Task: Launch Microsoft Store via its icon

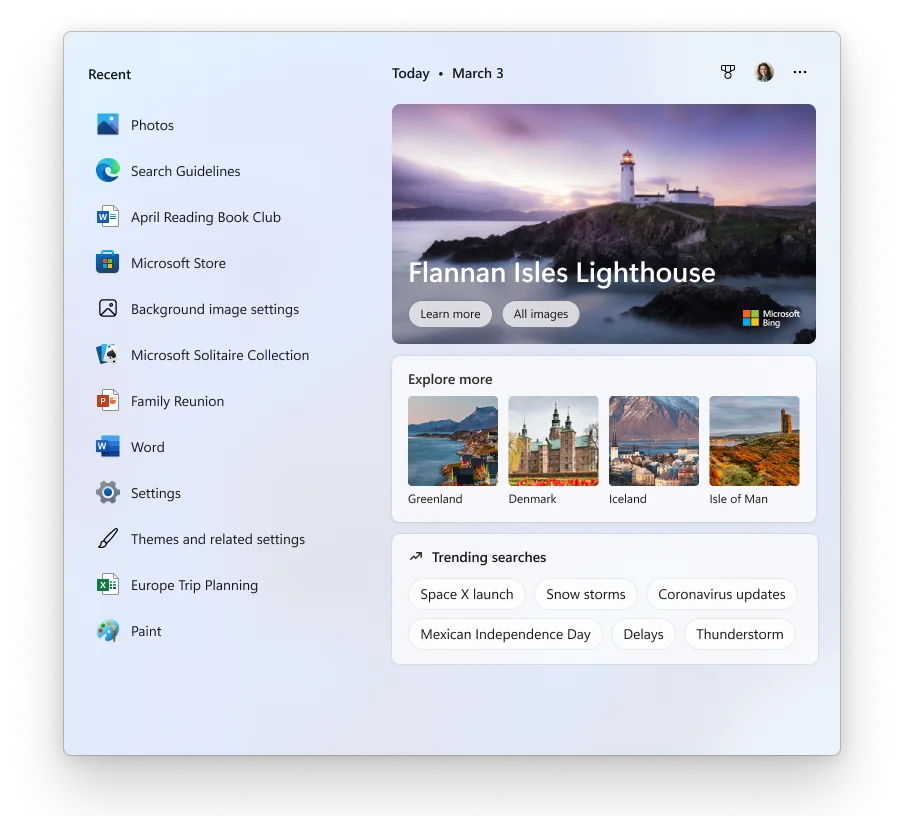Action: pos(108,262)
